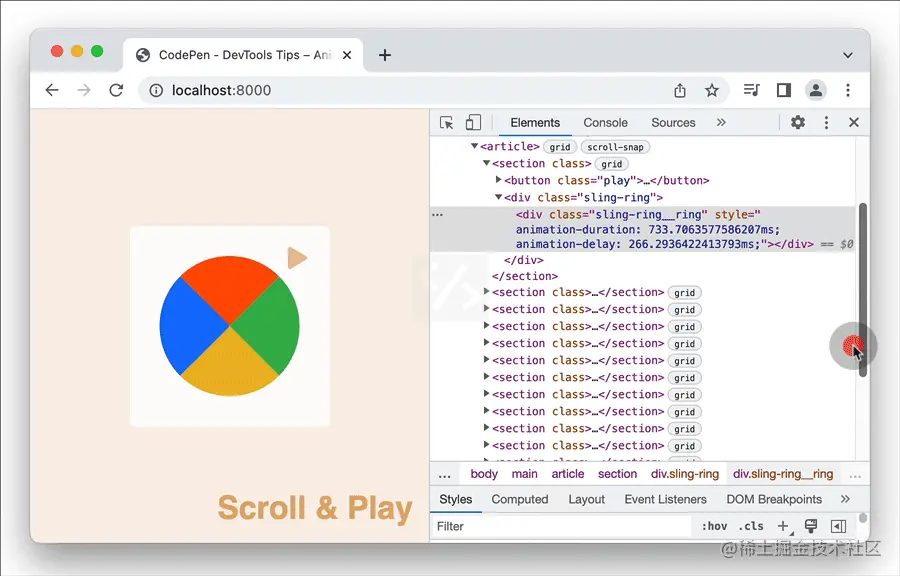Viewport: 900px width, 576px height.
Task: Collapse the article element node
Action: (474, 146)
